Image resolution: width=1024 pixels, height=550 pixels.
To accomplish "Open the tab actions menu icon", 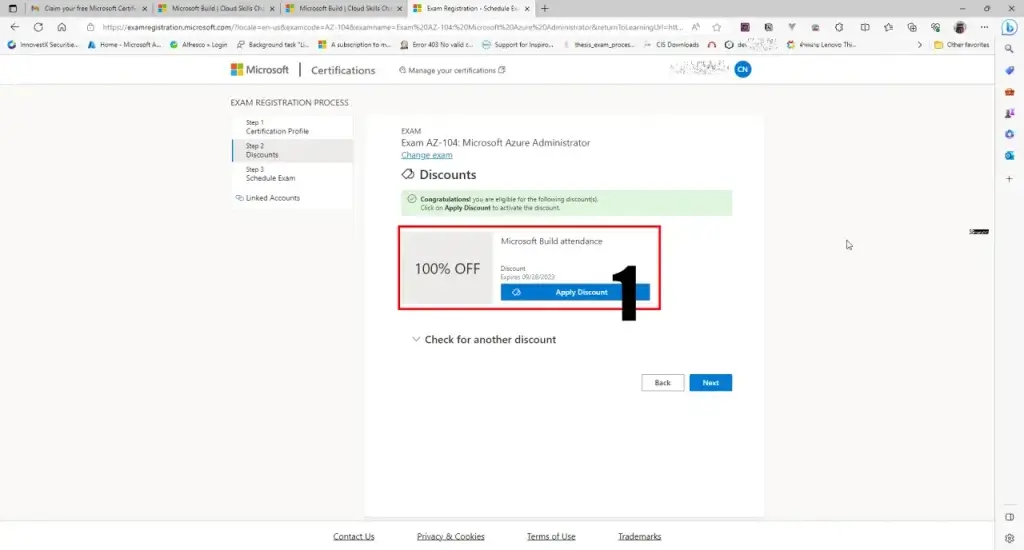I will pyautogui.click(x=12, y=8).
